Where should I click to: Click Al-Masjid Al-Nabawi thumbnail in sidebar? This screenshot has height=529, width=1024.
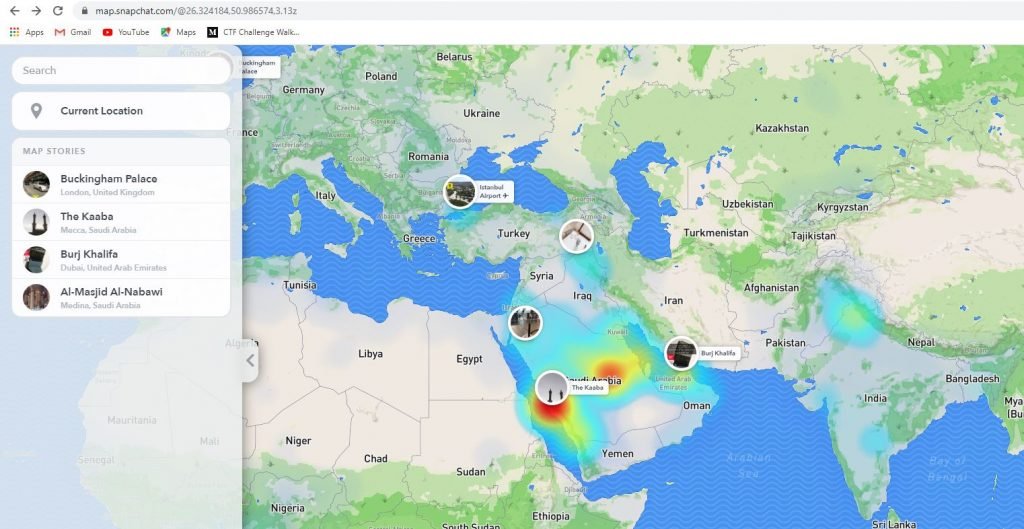click(x=36, y=297)
